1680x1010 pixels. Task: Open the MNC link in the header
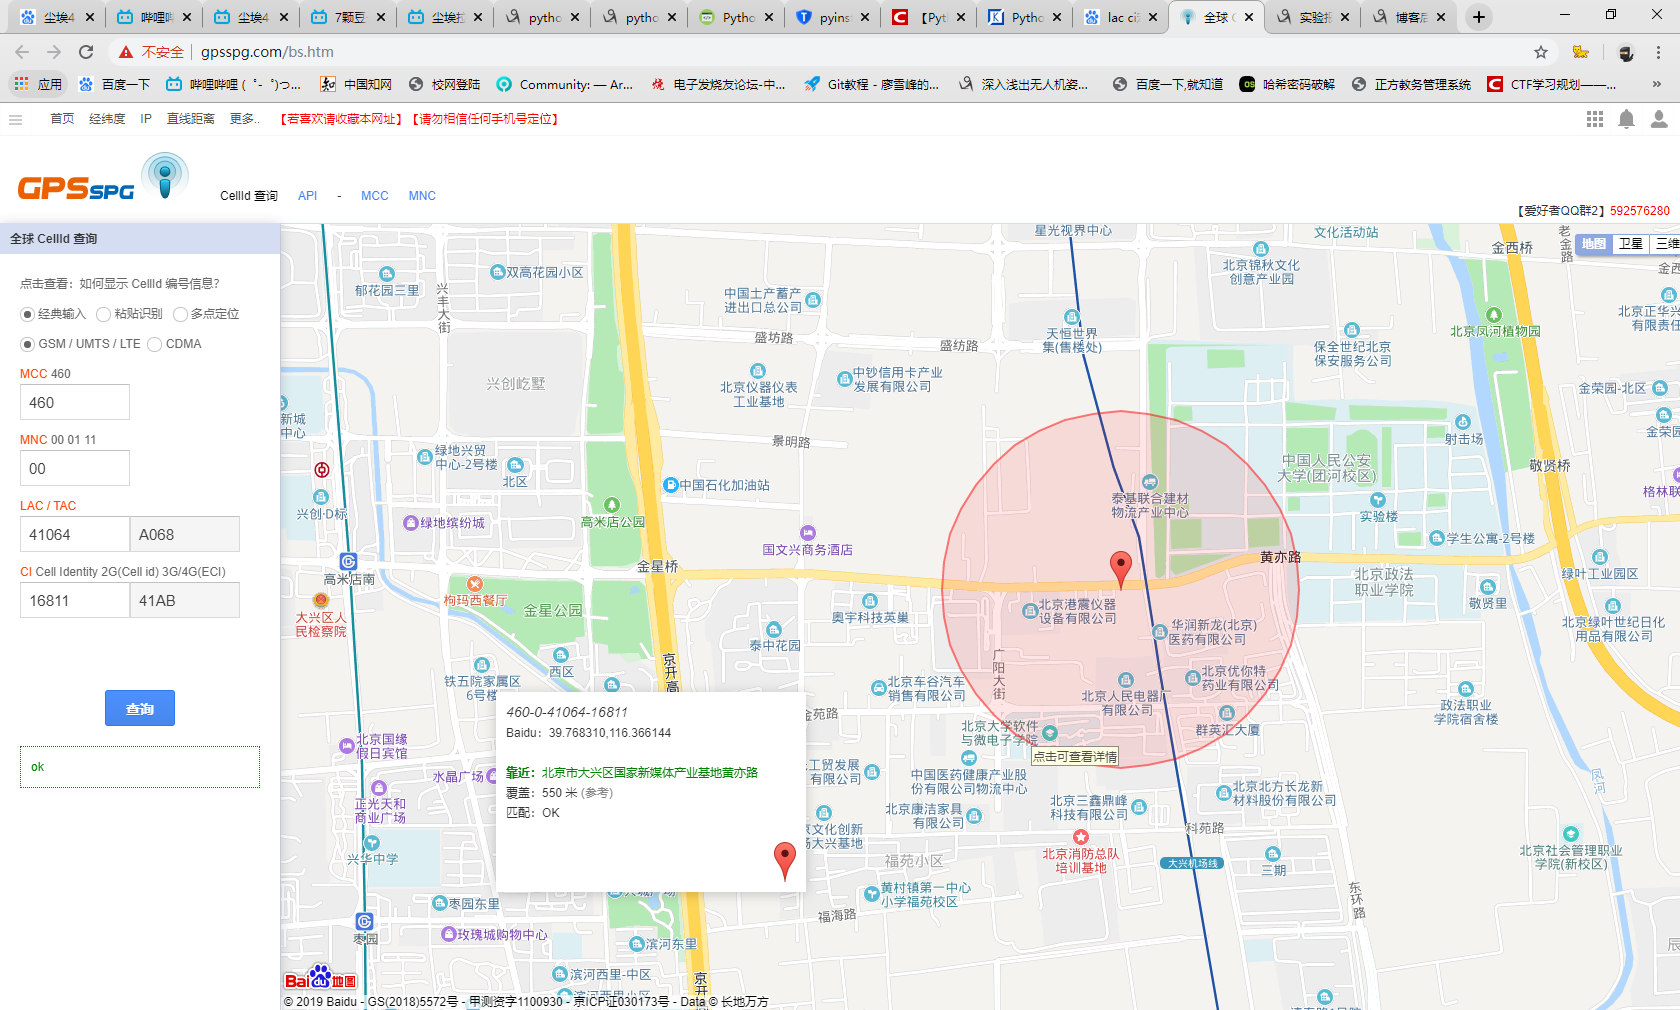click(422, 196)
